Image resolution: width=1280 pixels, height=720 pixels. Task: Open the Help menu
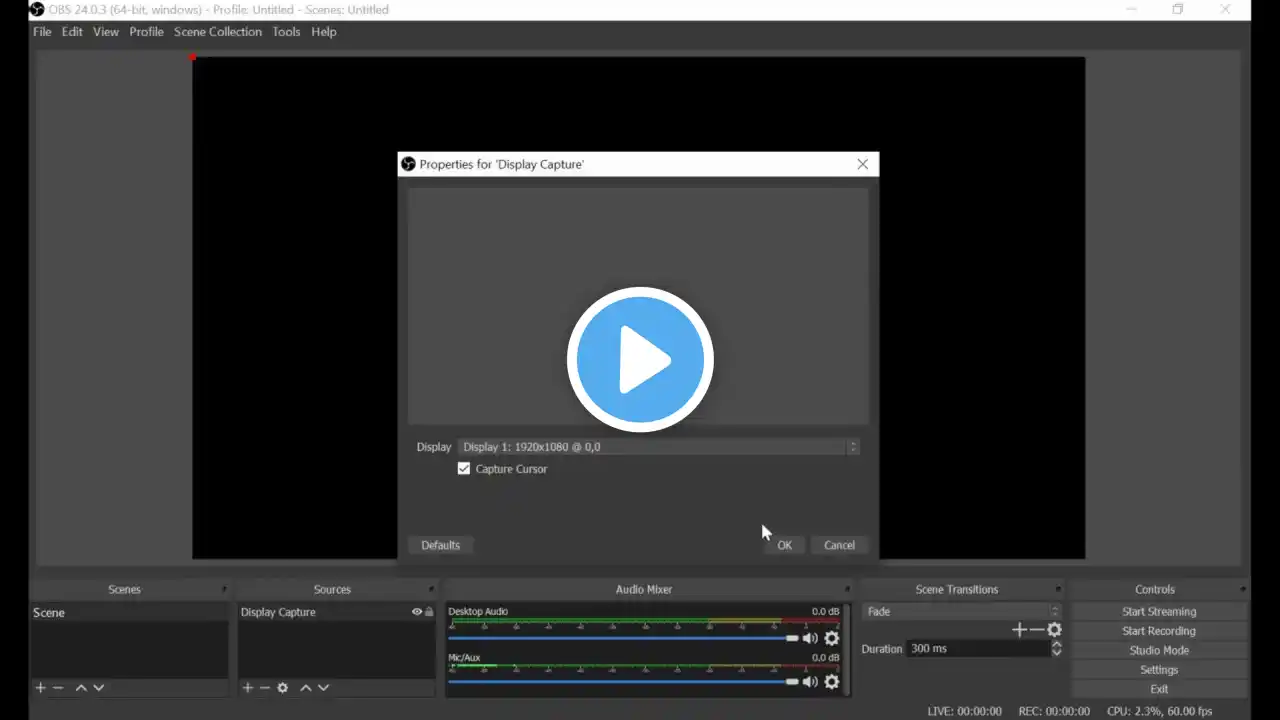[323, 32]
